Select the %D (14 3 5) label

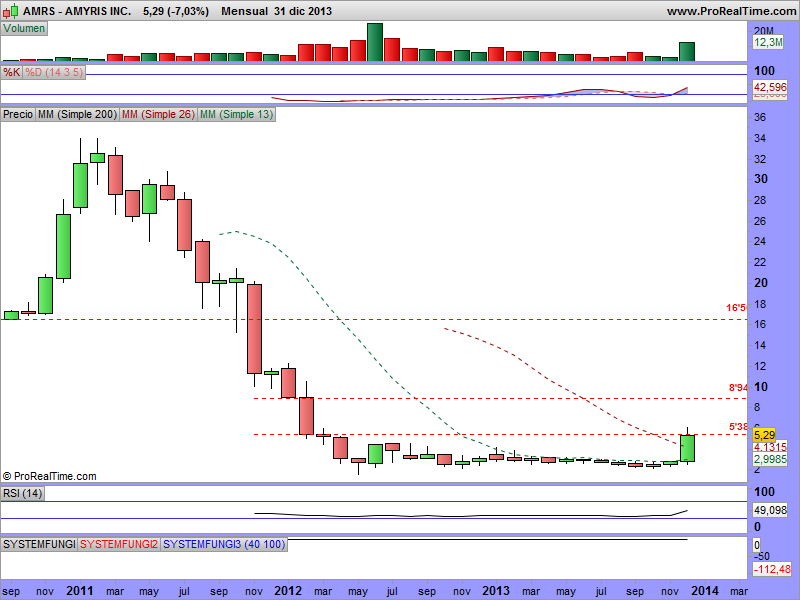tap(54, 72)
